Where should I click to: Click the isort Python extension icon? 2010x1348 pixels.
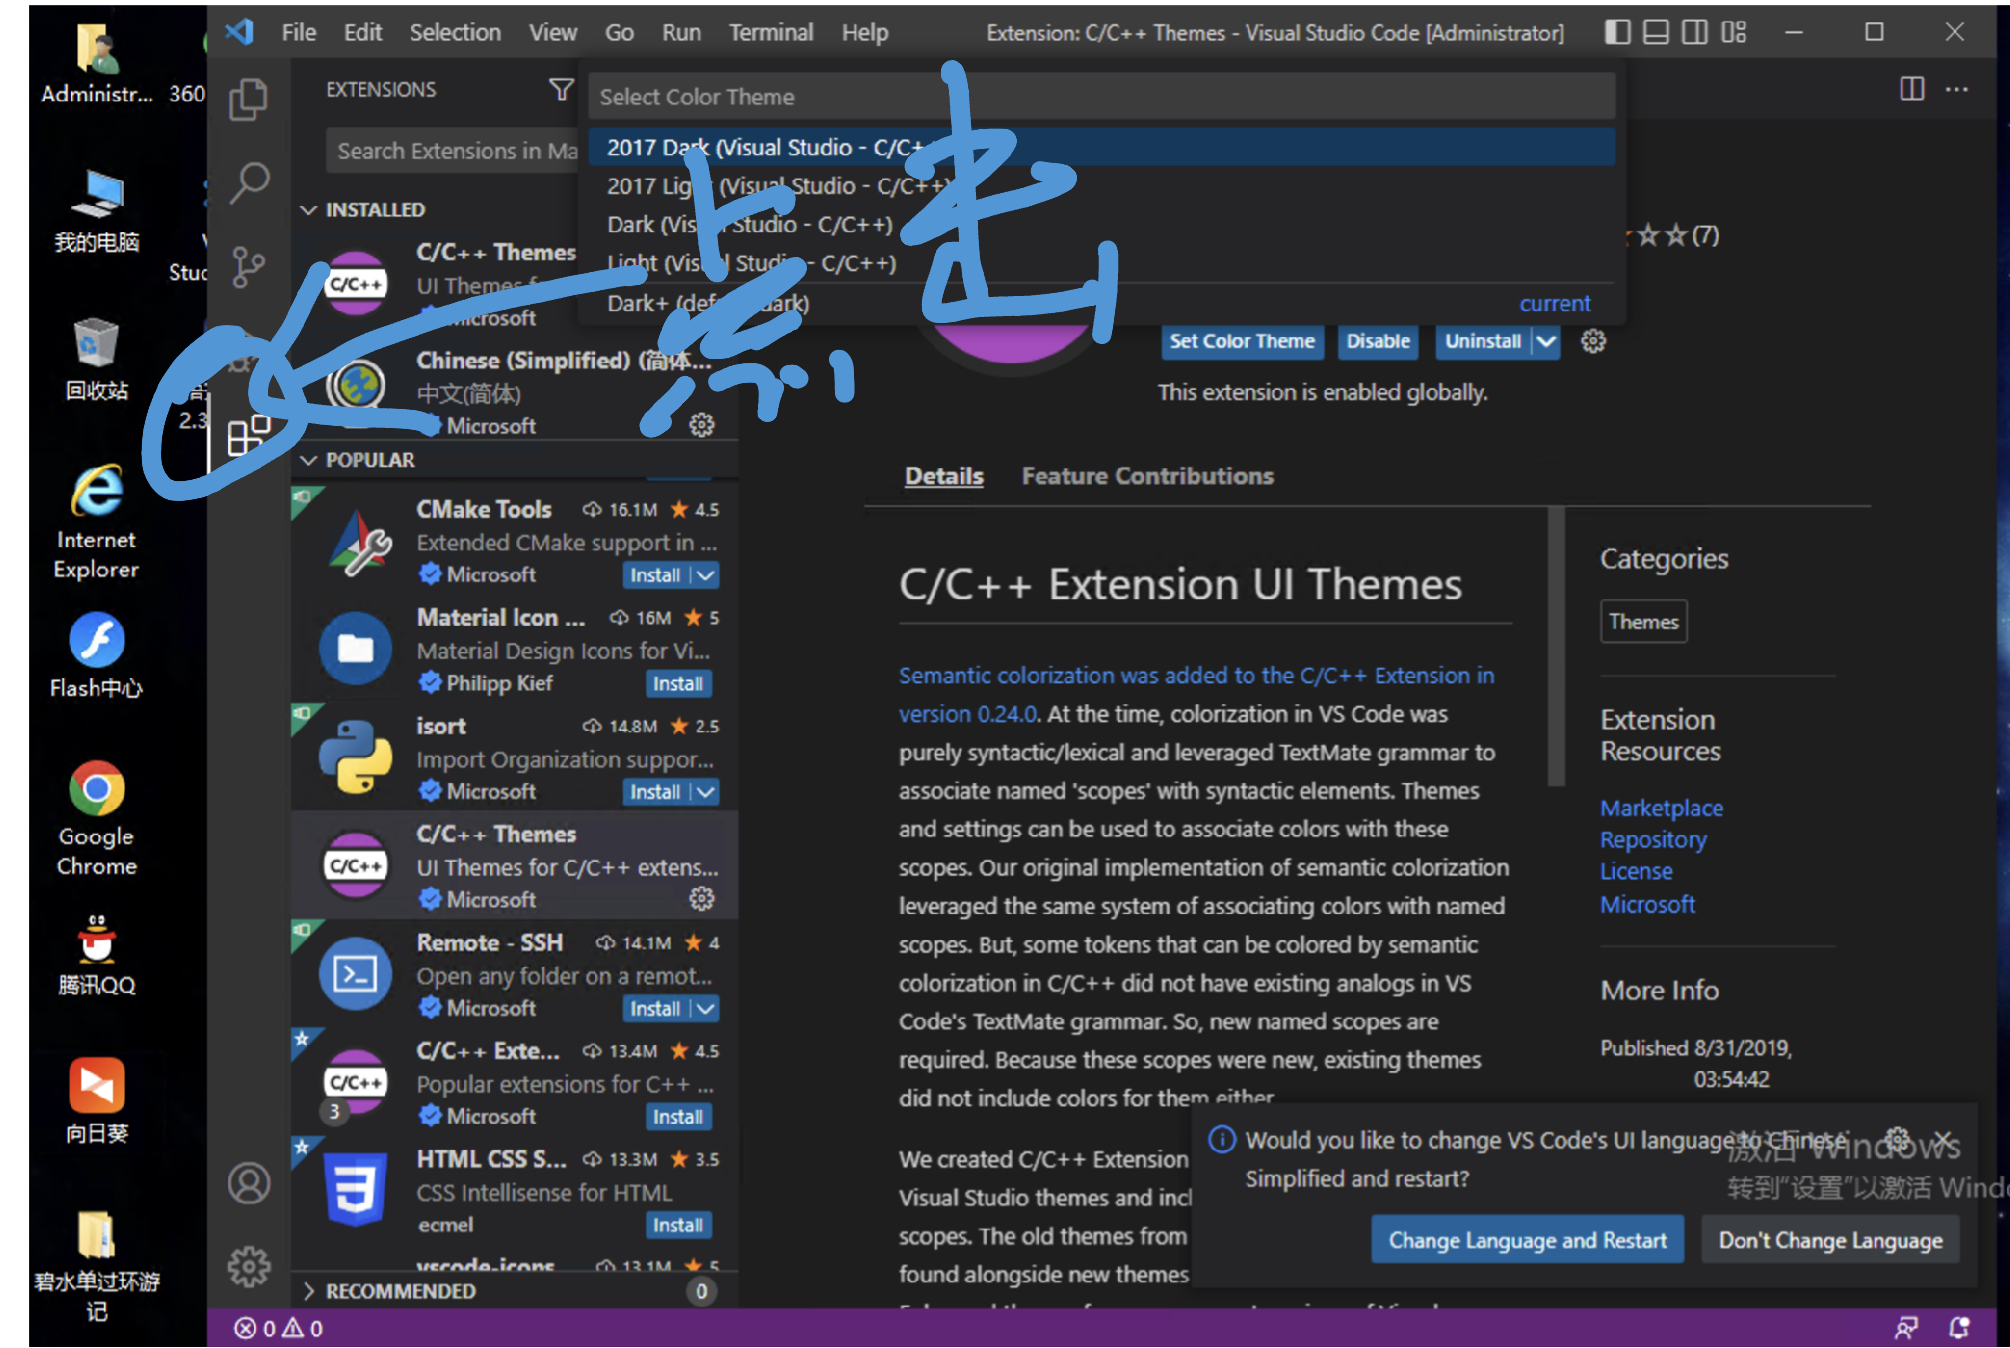point(356,757)
